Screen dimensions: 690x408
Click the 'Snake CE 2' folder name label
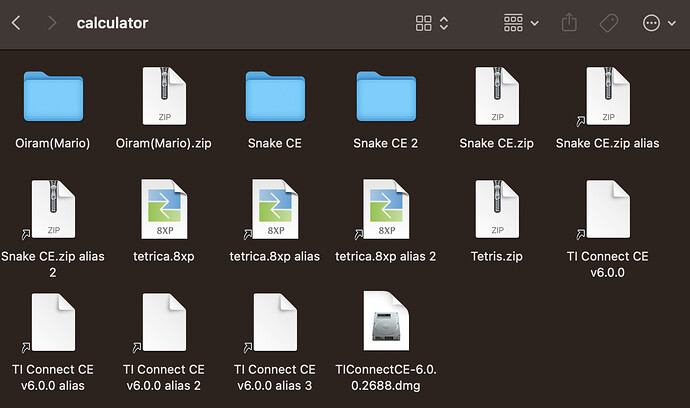[385, 143]
